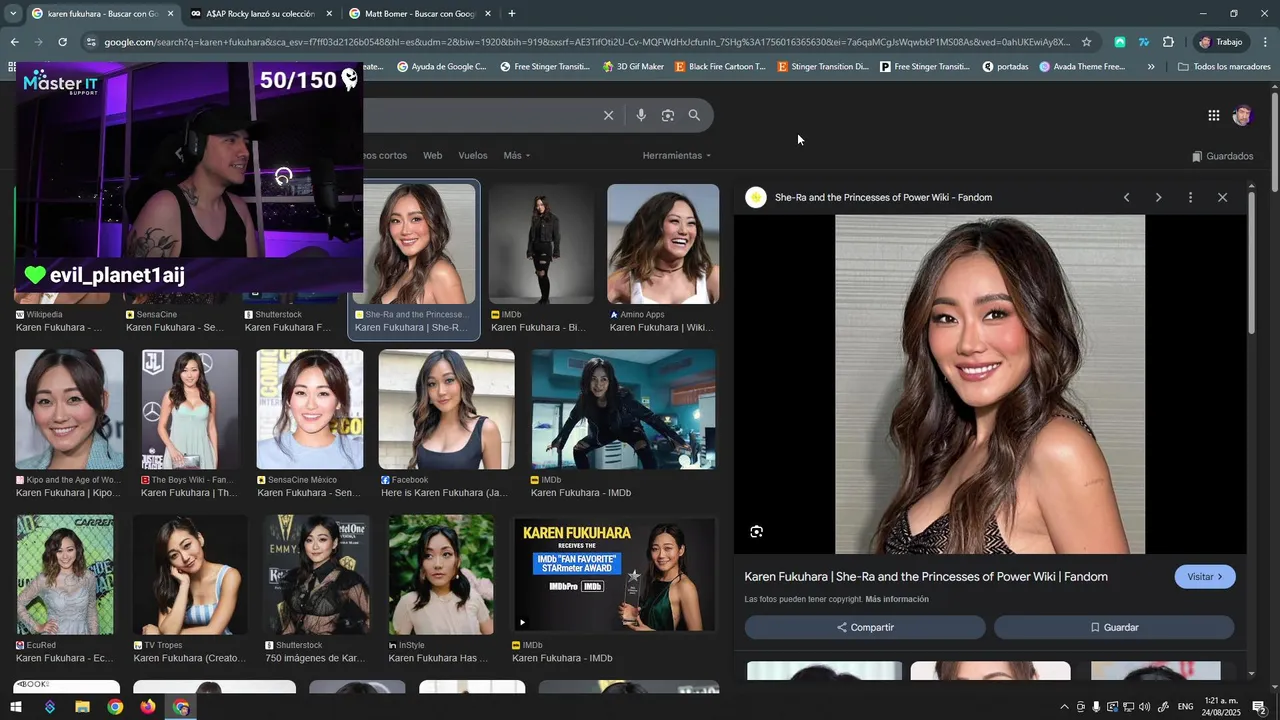
Task: Show hidden bookmarks overflow chevron
Action: point(1151,67)
